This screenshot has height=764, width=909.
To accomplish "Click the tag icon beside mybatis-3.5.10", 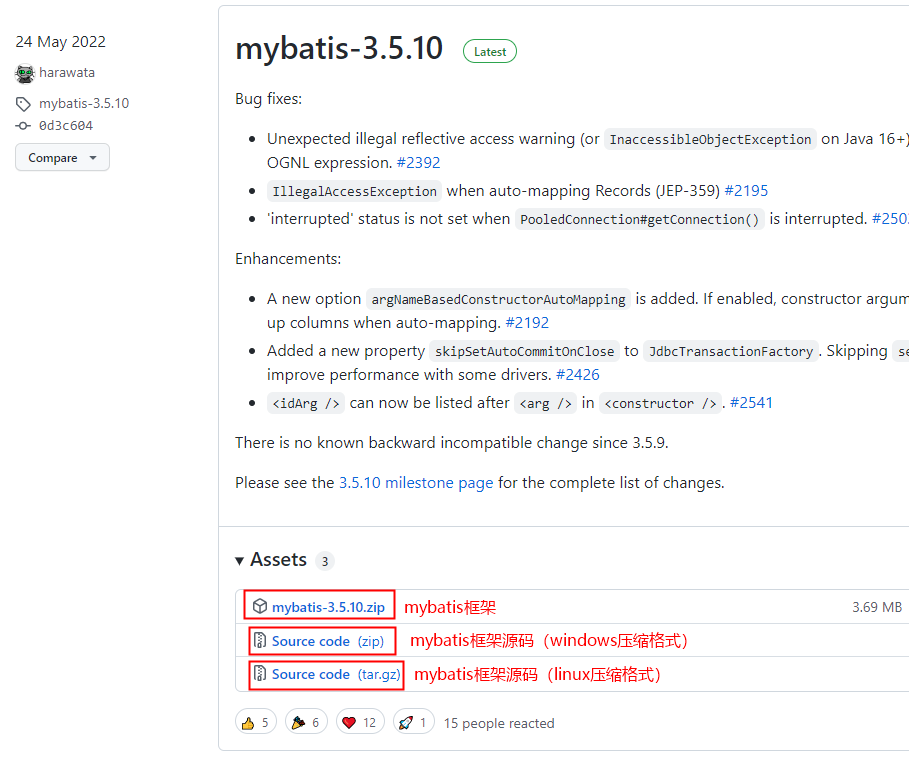I will pos(24,104).
